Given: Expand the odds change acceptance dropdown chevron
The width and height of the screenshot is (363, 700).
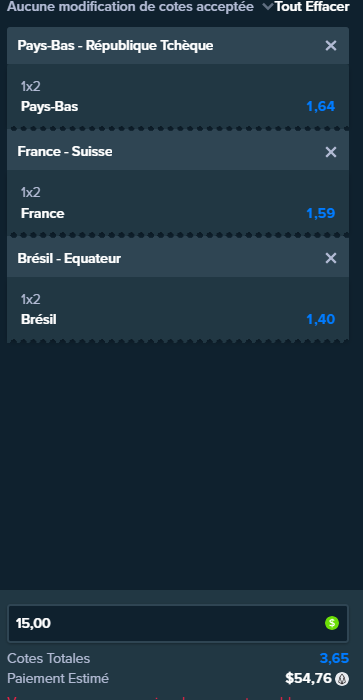Looking at the screenshot, I should tap(267, 6).
